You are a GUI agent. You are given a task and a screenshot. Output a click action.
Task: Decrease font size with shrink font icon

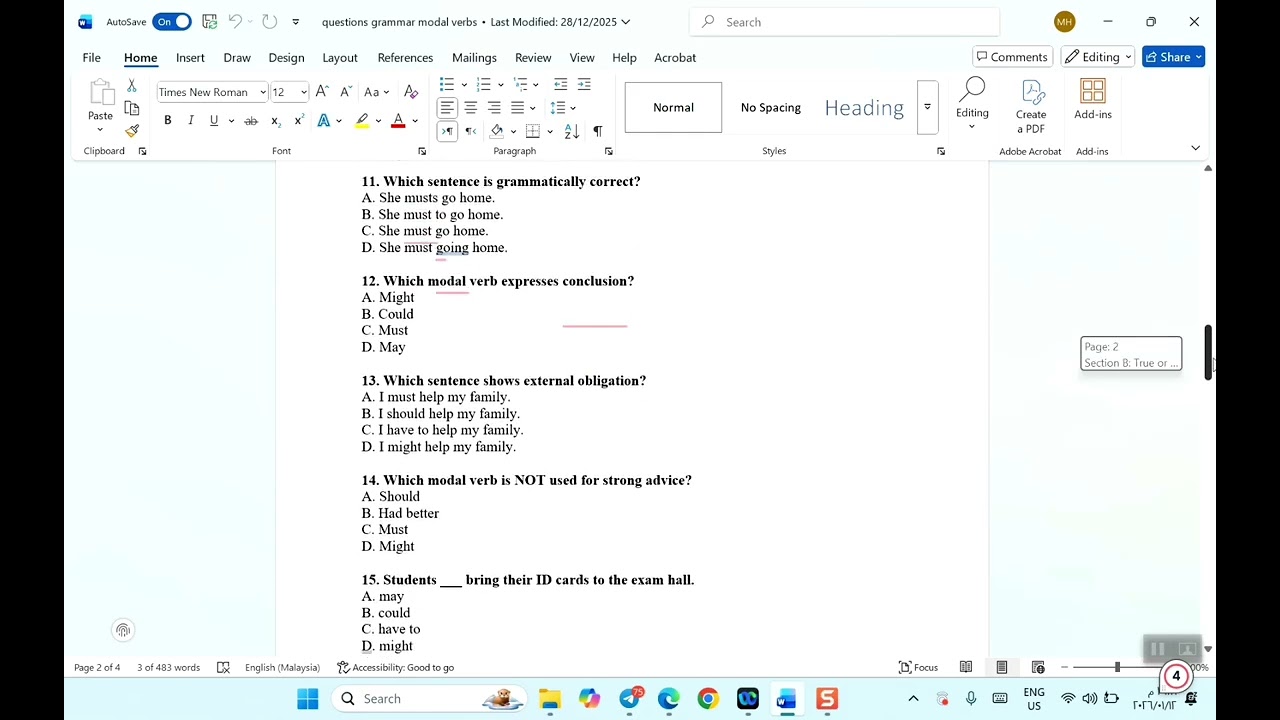tap(346, 92)
